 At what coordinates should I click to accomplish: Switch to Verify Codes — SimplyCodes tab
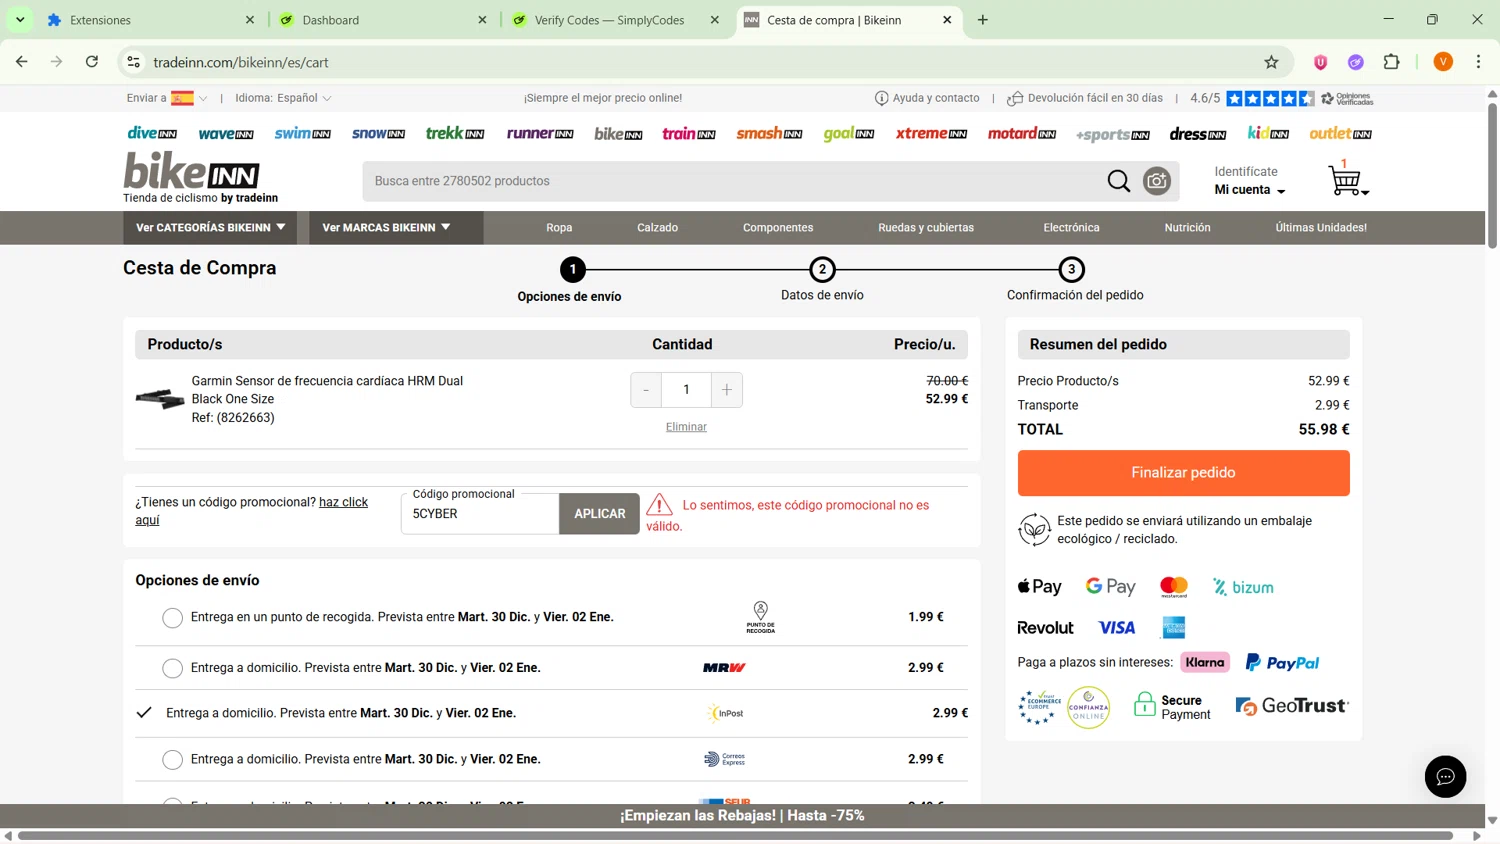point(614,20)
